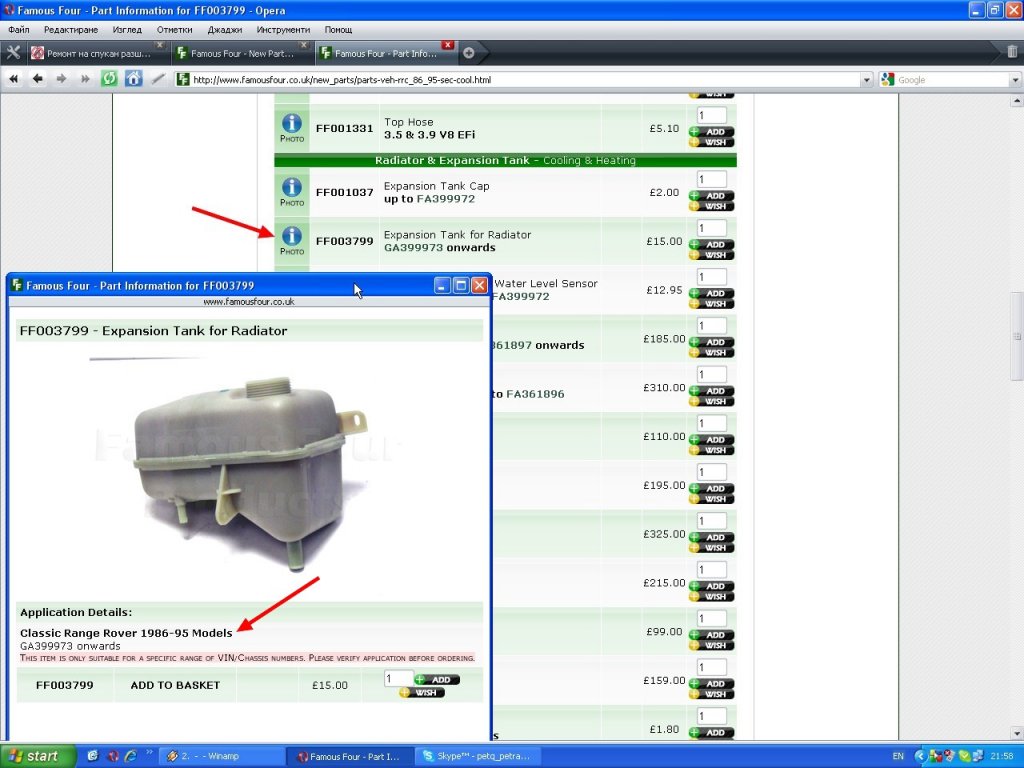Add the £12.95 Water Level Sensor to basket

click(x=712, y=294)
